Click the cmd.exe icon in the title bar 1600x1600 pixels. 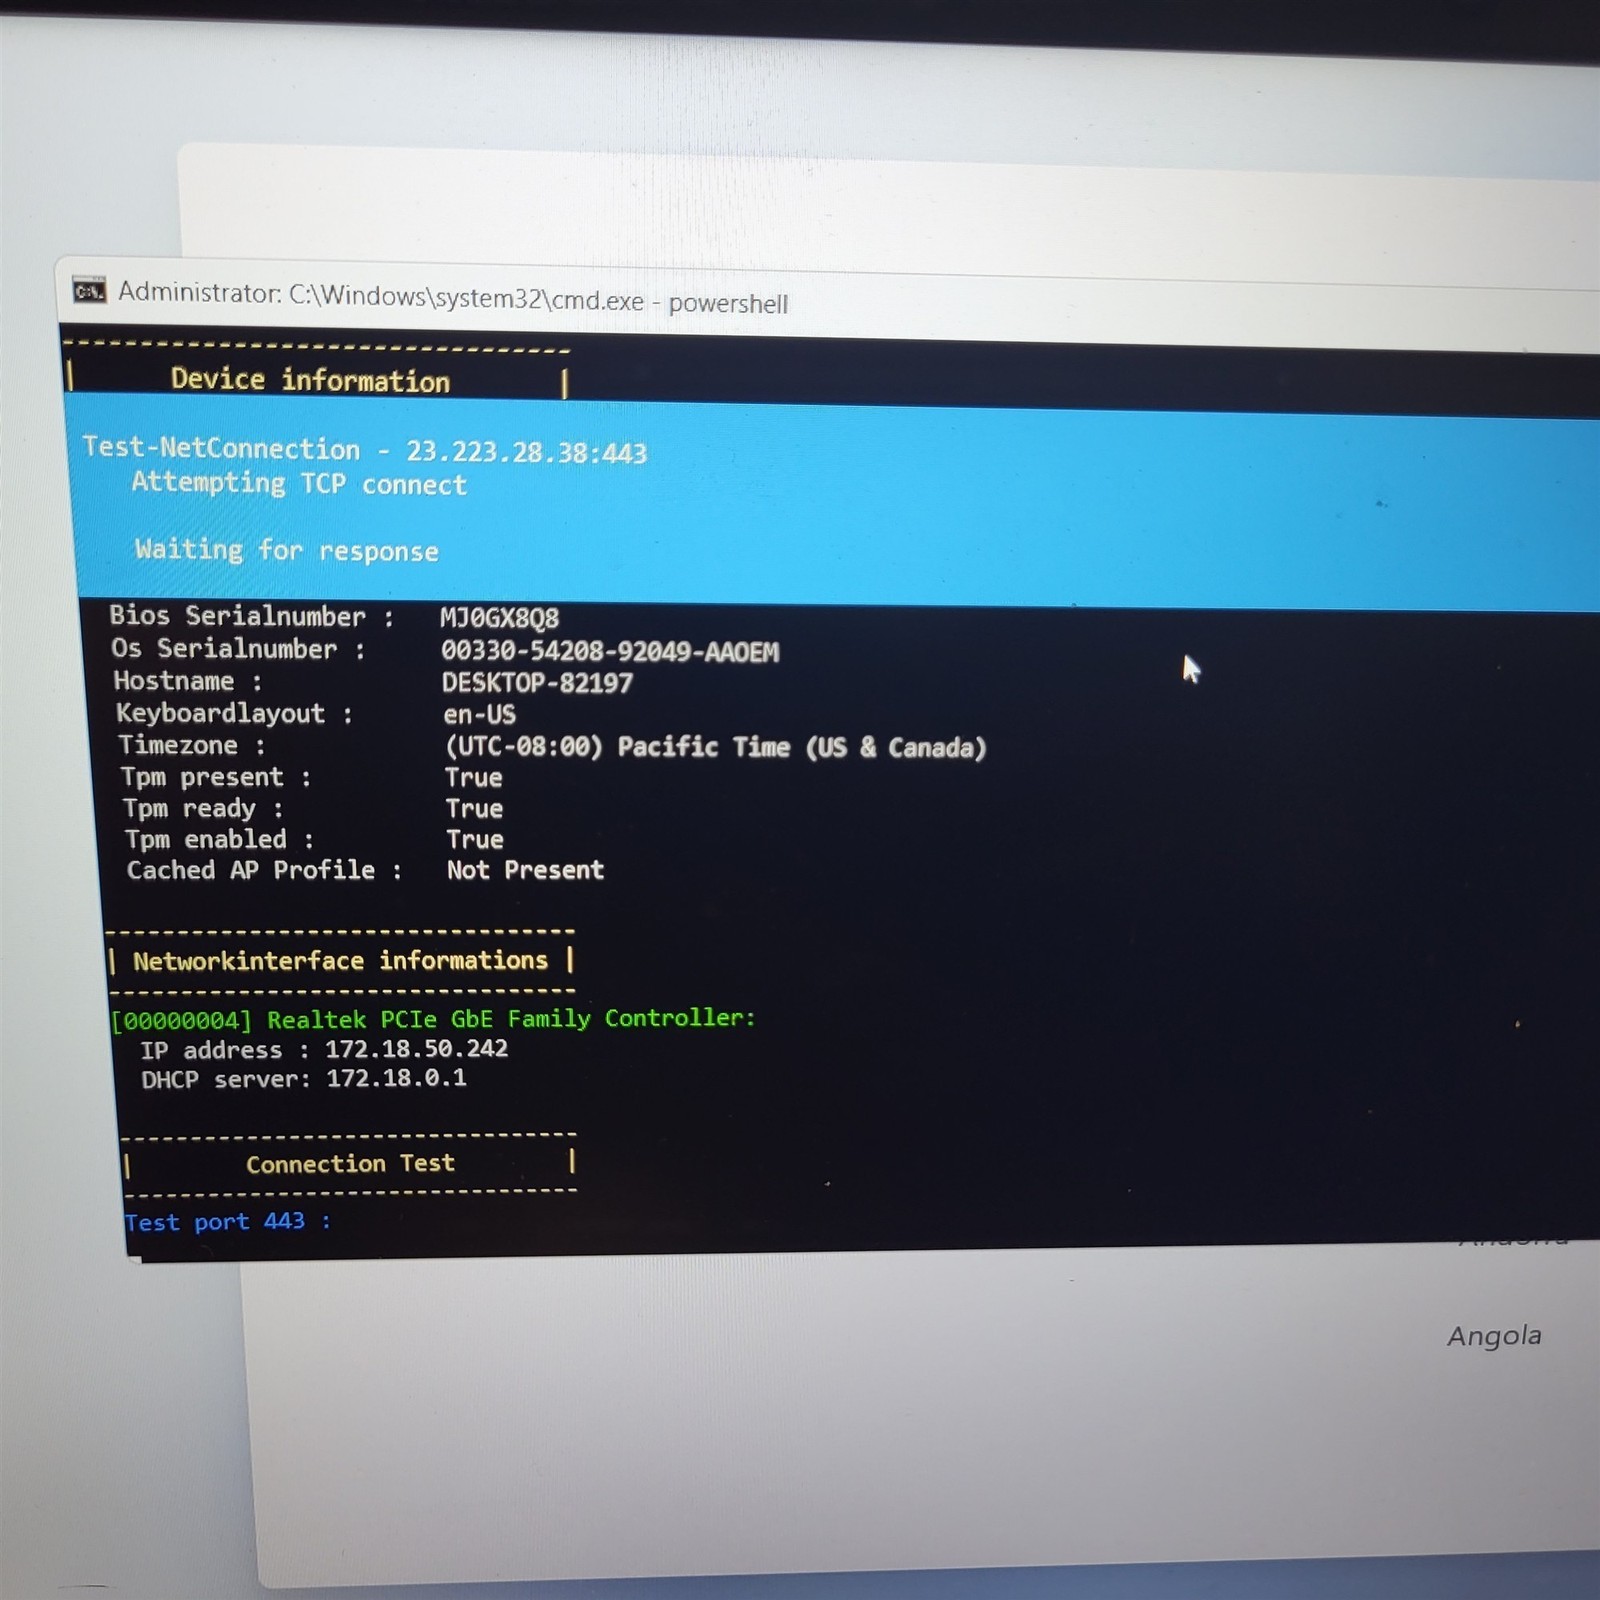pyautogui.click(x=89, y=291)
